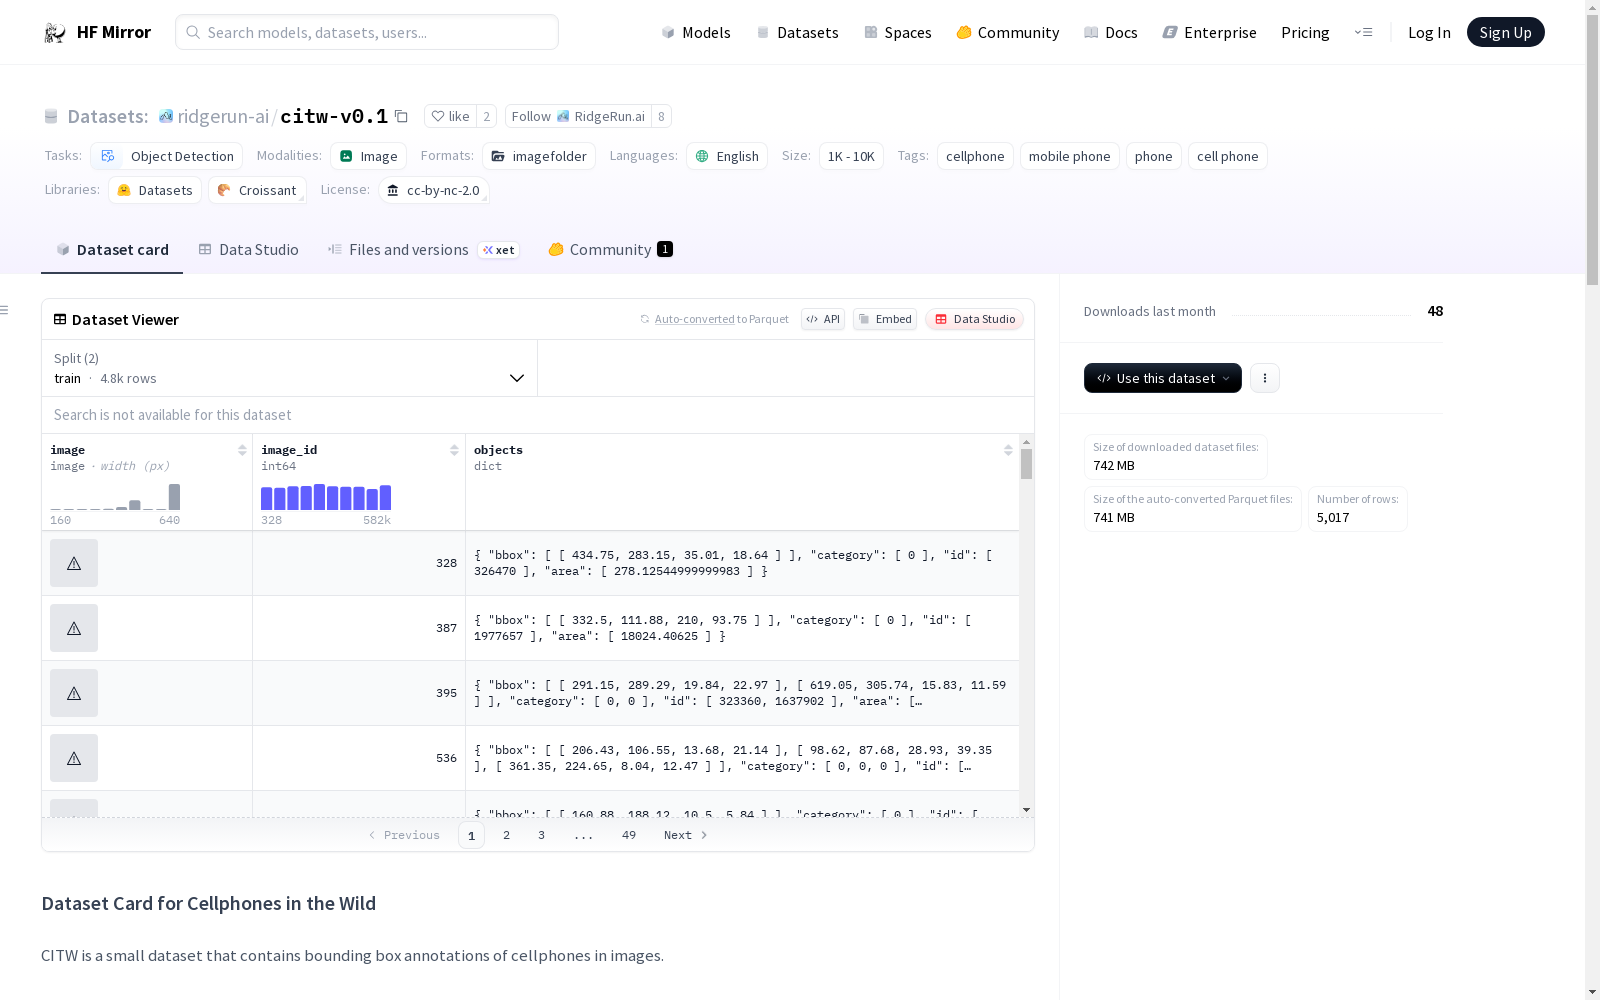Click the Sign Up button

tap(1505, 32)
